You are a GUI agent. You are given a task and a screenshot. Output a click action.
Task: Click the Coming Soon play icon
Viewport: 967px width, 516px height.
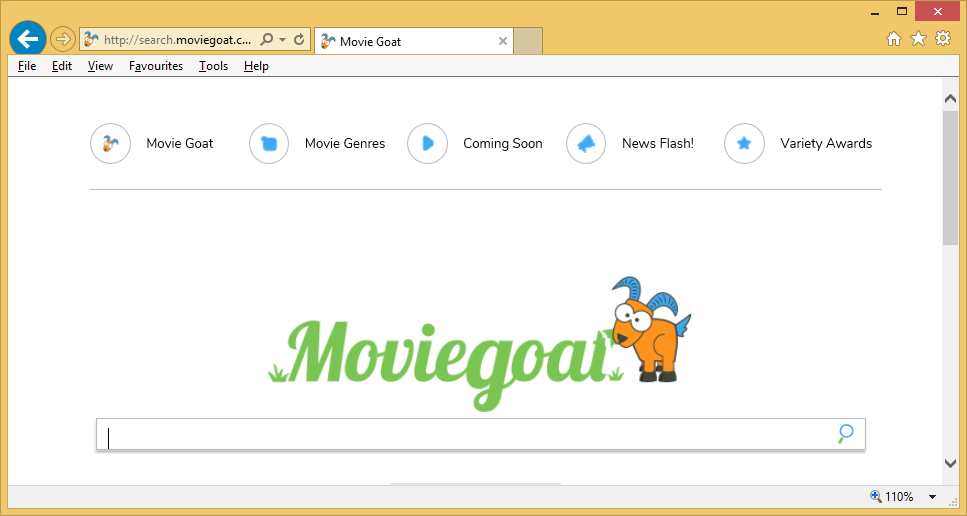pos(427,144)
